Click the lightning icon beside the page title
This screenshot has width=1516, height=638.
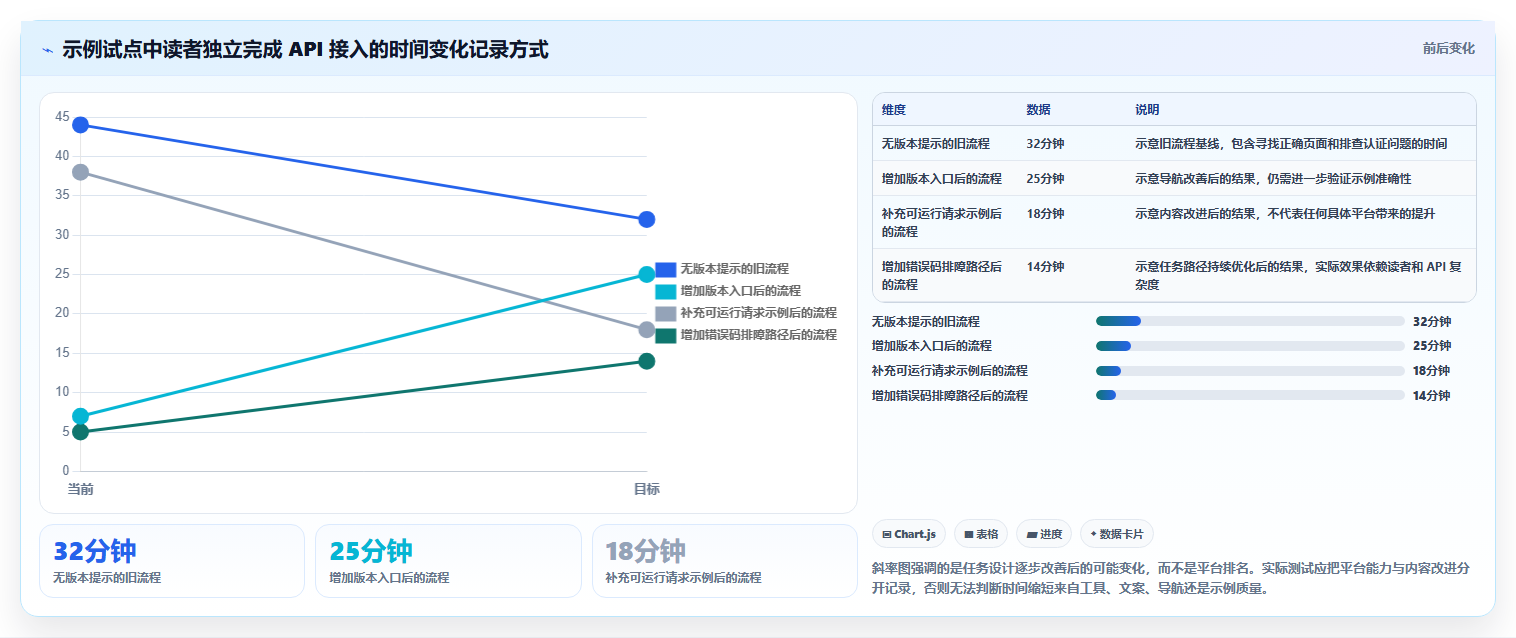(x=48, y=50)
